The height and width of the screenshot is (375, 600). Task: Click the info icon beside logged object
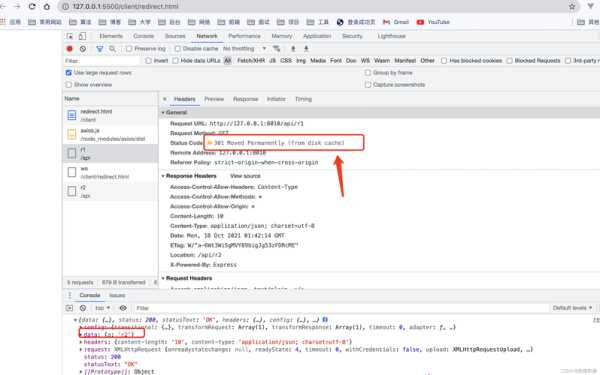click(325, 320)
